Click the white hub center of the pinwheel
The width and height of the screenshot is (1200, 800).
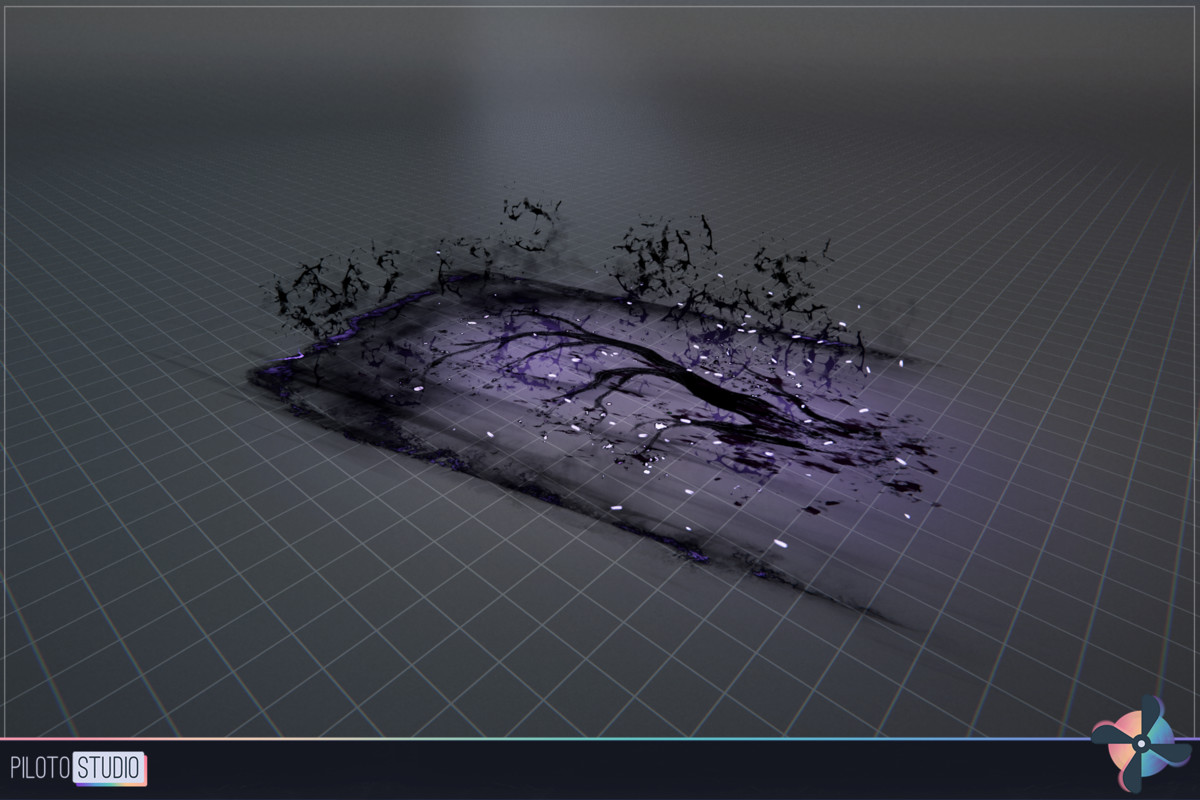click(1141, 743)
